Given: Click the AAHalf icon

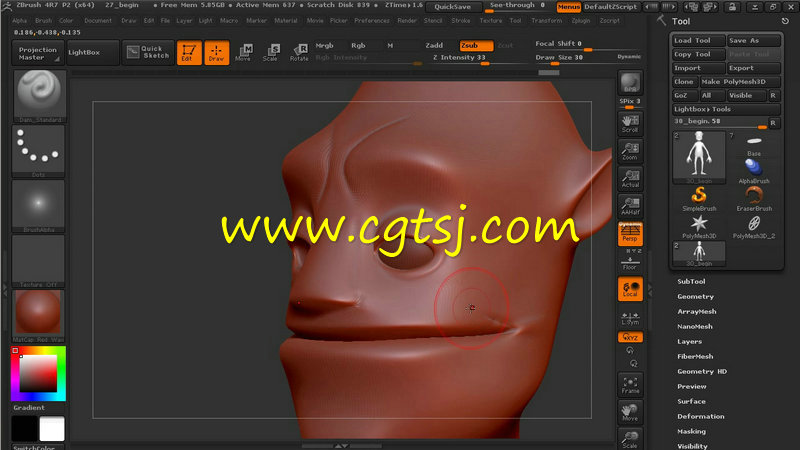Looking at the screenshot, I should (x=630, y=206).
